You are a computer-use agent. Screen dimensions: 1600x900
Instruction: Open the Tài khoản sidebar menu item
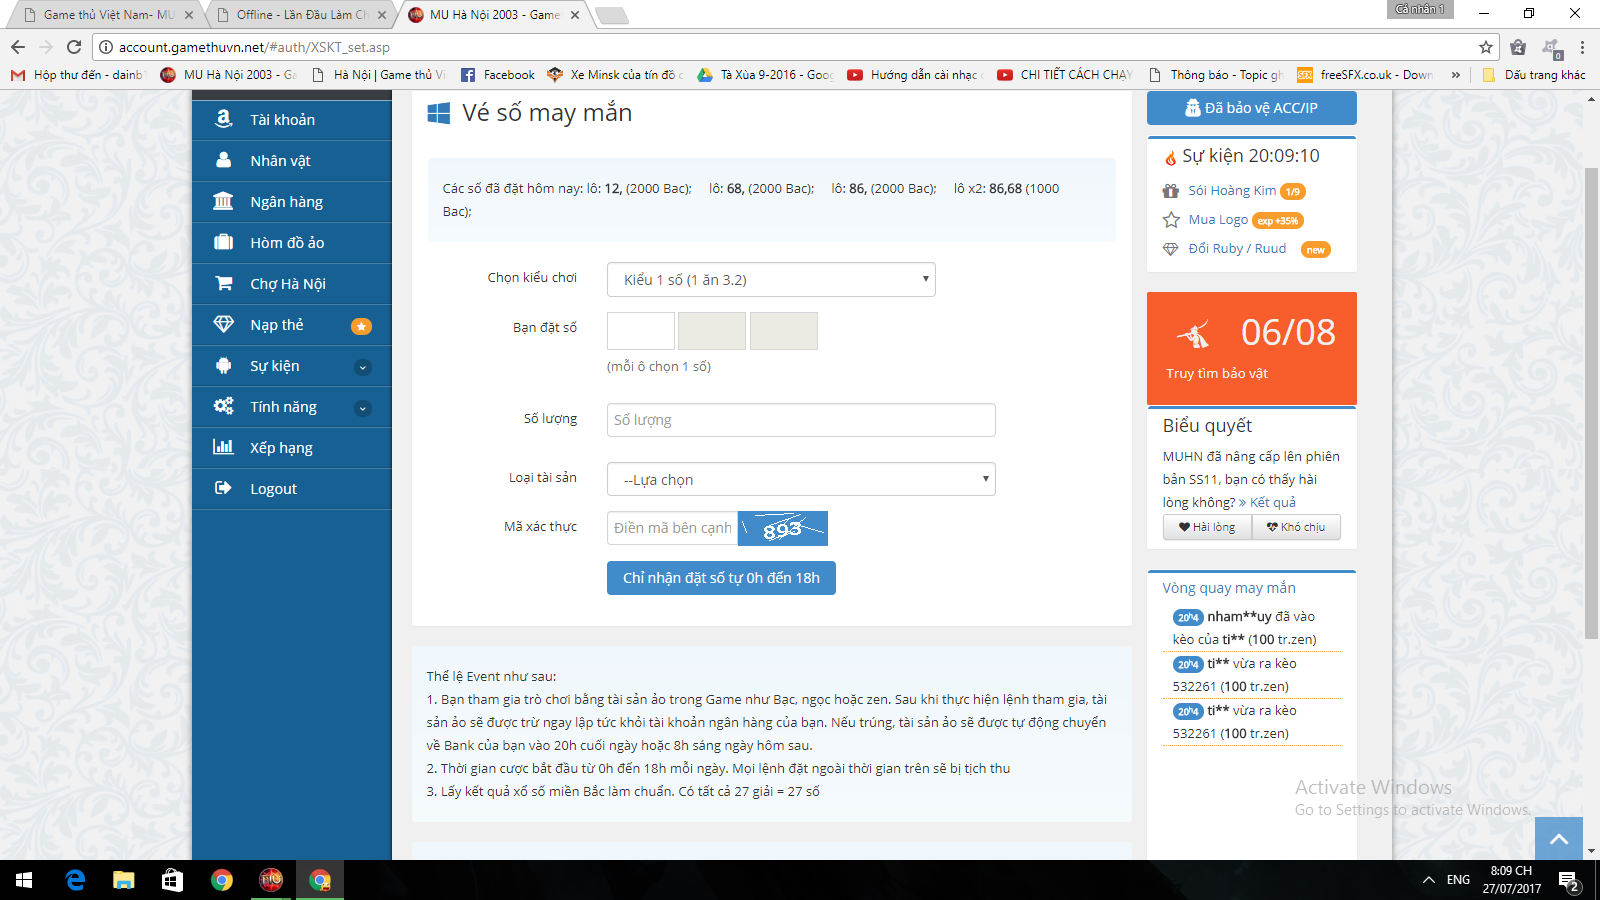(x=282, y=120)
